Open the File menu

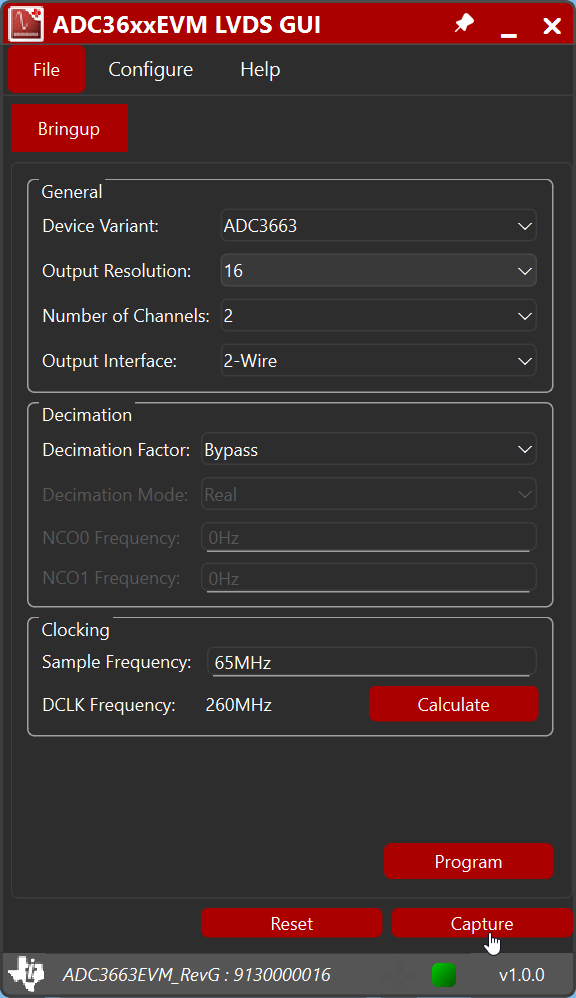coord(46,69)
